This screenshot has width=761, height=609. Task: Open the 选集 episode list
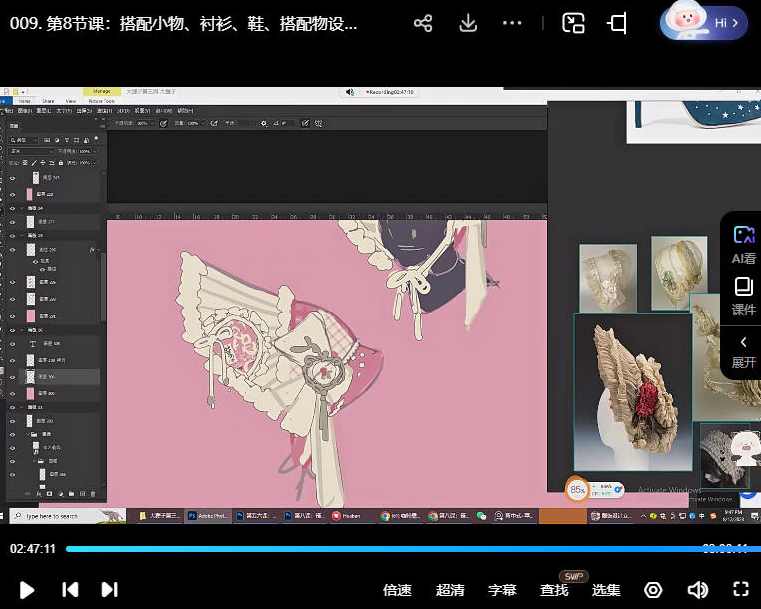(606, 590)
